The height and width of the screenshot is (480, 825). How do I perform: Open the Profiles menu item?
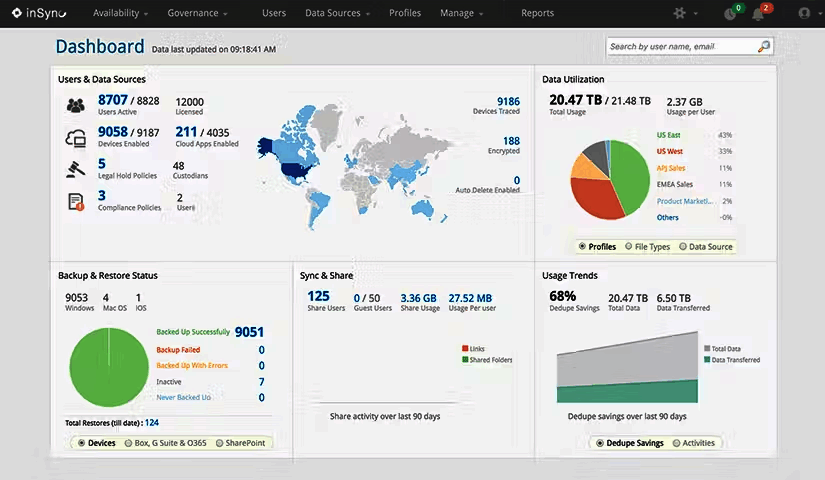pos(405,13)
